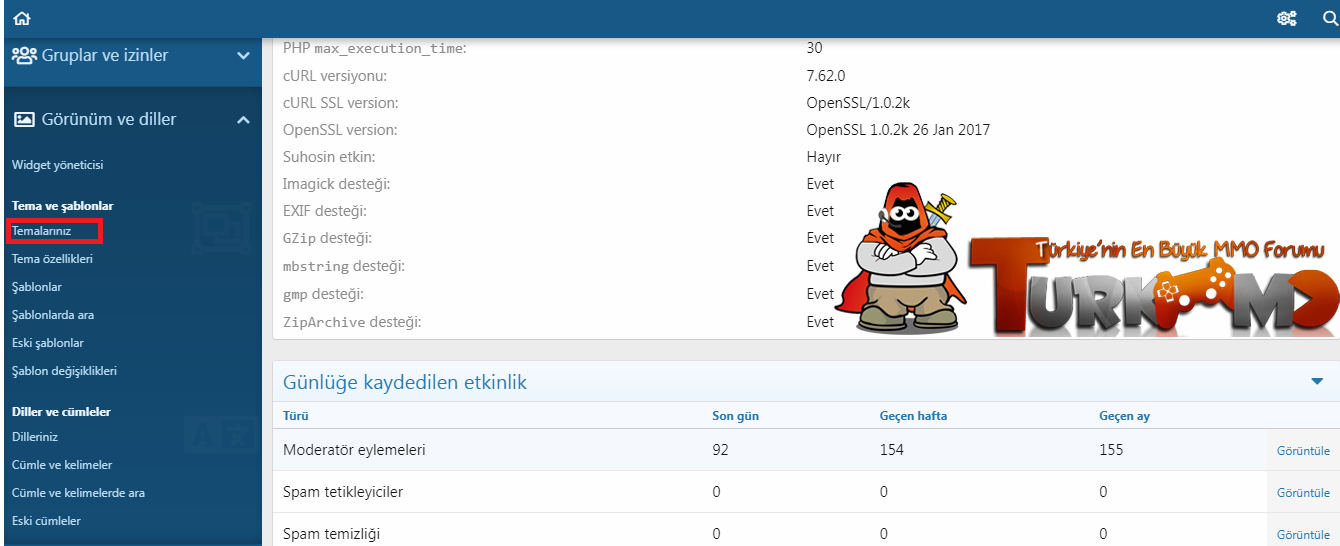Click the Son gün column header
The height and width of the screenshot is (546, 1340).
(734, 416)
